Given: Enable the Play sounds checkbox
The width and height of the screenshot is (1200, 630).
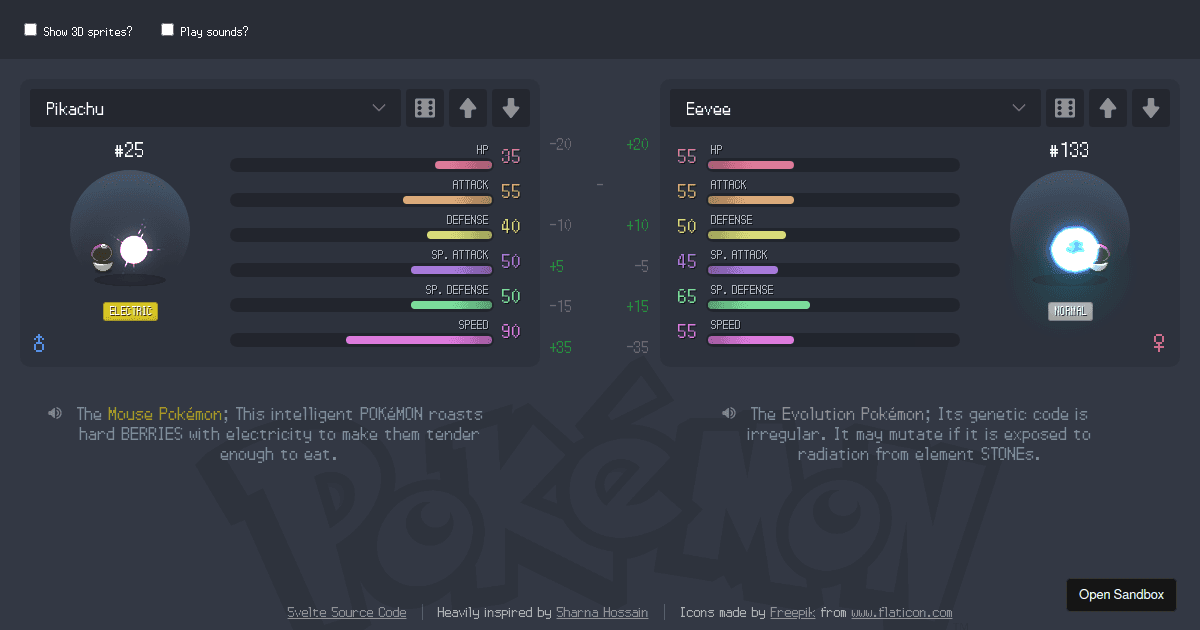Looking at the screenshot, I should tap(167, 29).
